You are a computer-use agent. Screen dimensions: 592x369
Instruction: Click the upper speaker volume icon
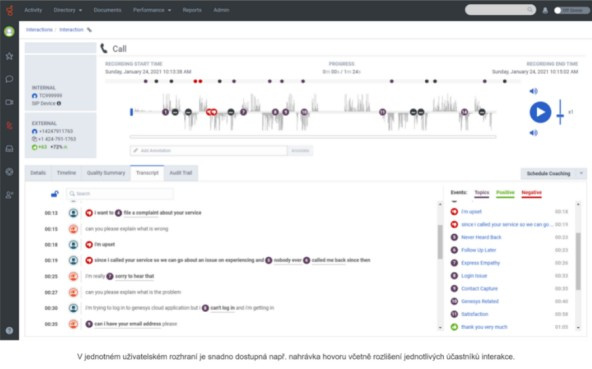pyautogui.click(x=533, y=91)
